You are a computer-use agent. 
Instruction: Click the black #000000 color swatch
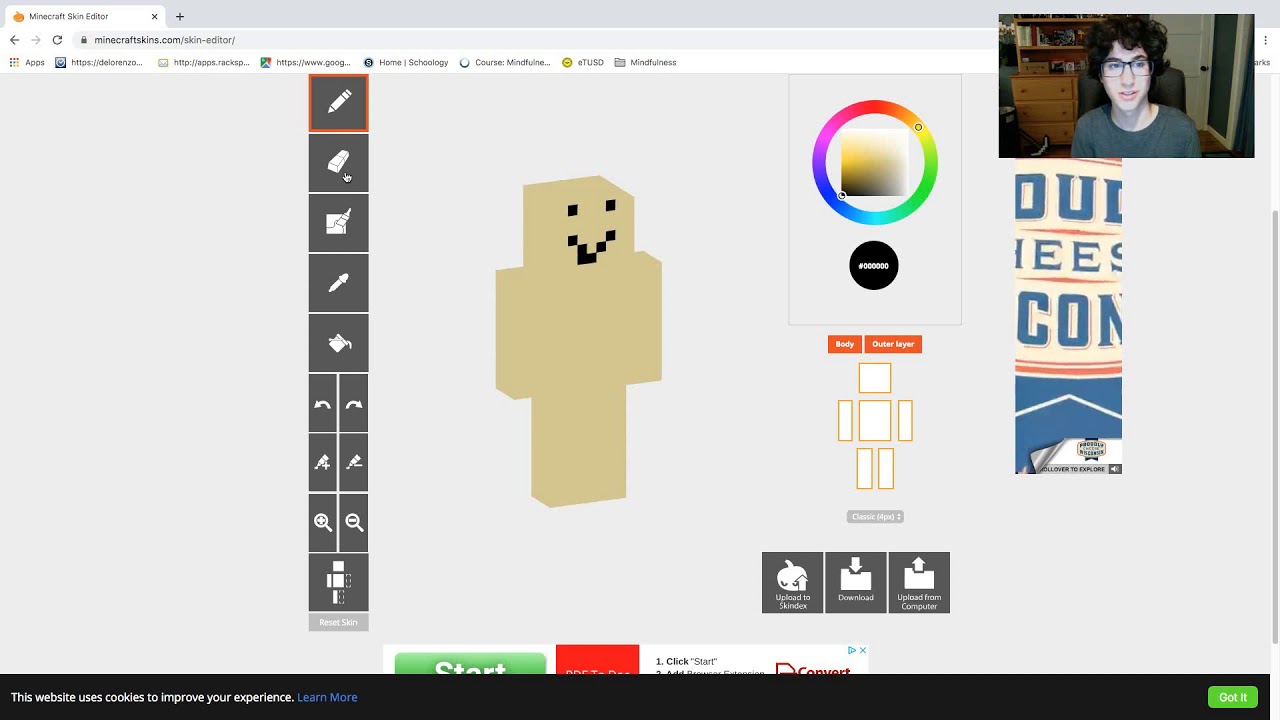point(874,266)
